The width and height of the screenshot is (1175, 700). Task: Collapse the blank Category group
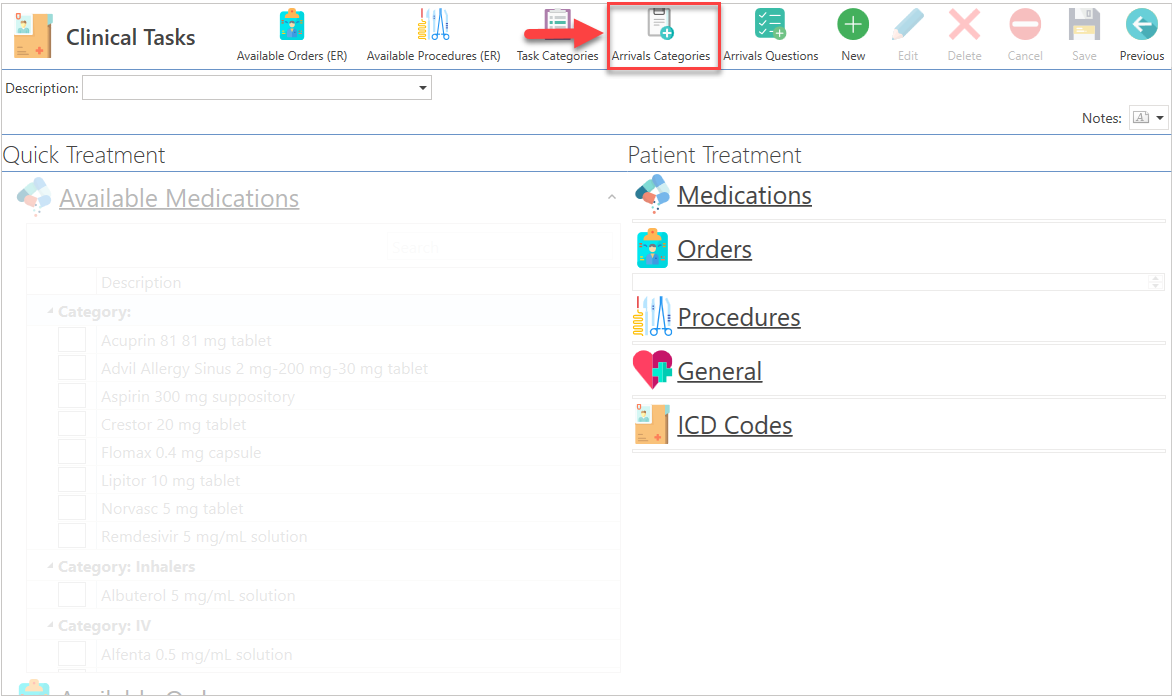coord(50,310)
